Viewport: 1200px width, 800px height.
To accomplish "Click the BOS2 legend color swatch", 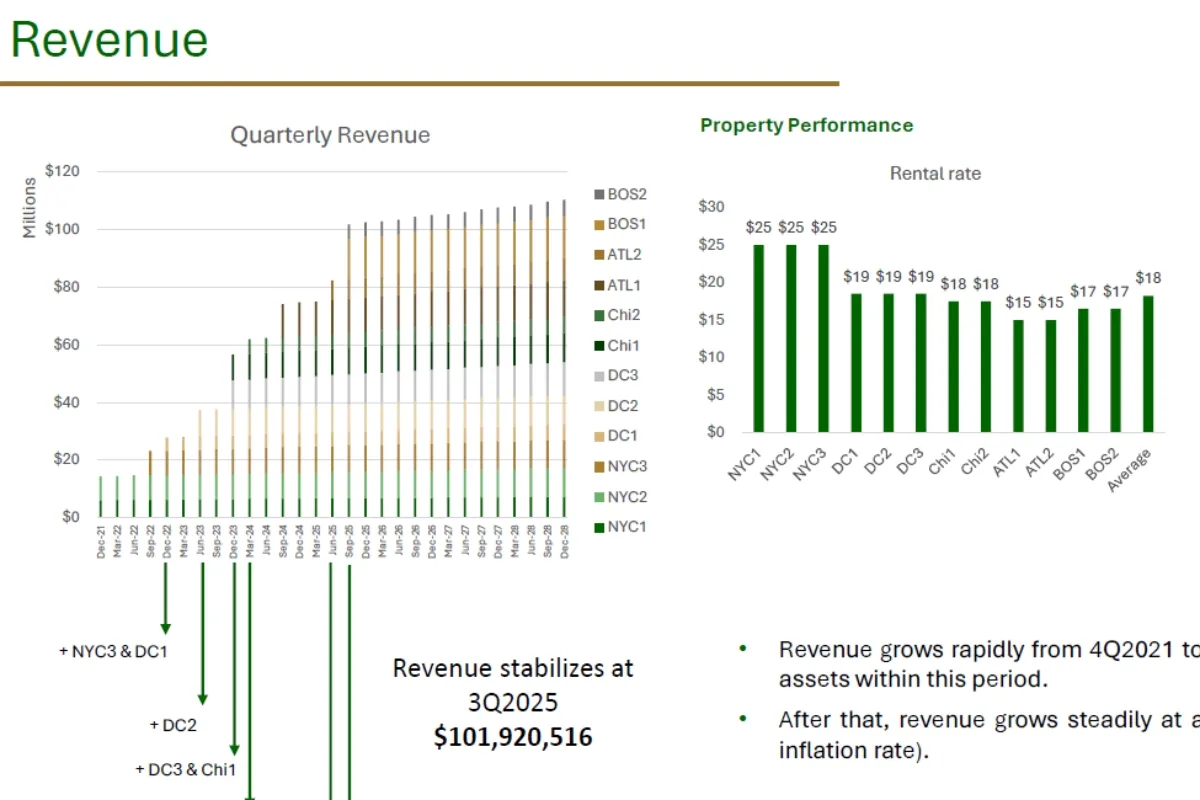I will (599, 195).
